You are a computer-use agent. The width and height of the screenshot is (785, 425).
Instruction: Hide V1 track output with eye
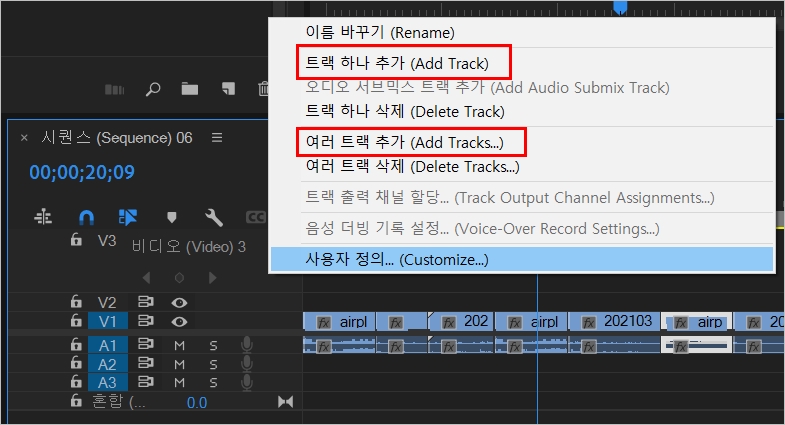pyautogui.click(x=179, y=321)
